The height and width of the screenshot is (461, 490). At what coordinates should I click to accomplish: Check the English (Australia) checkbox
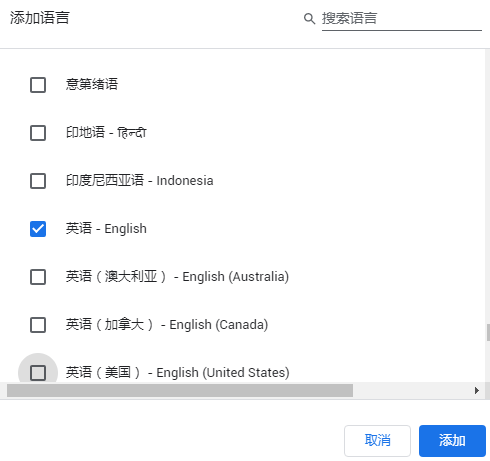[38, 277]
